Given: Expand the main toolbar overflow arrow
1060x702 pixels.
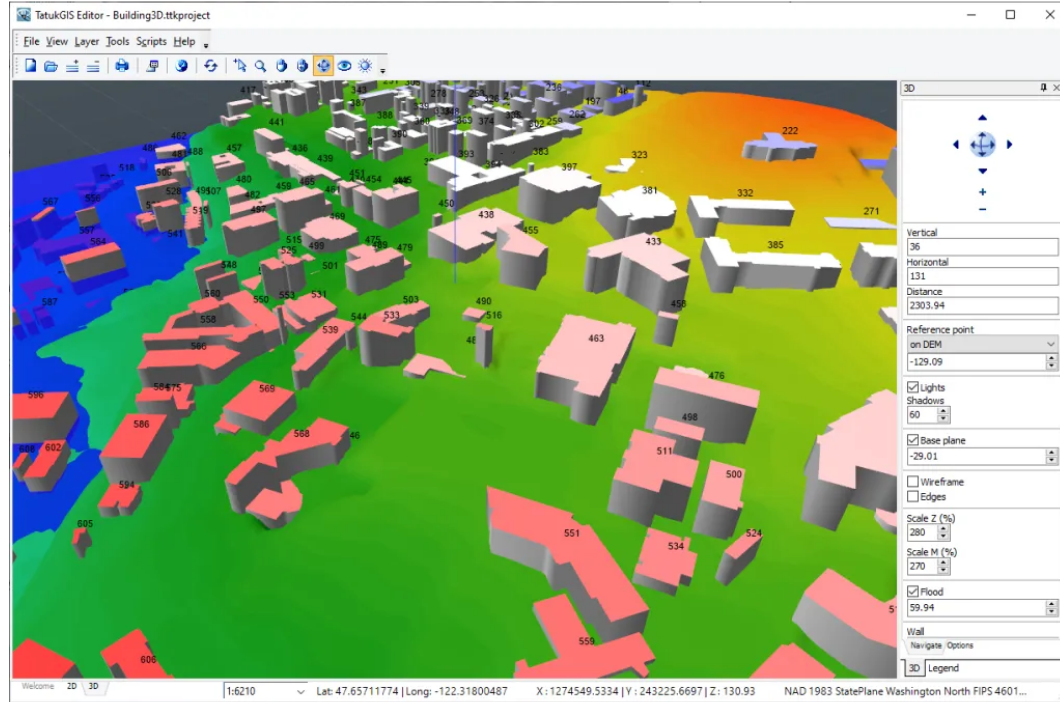Looking at the screenshot, I should [x=383, y=71].
